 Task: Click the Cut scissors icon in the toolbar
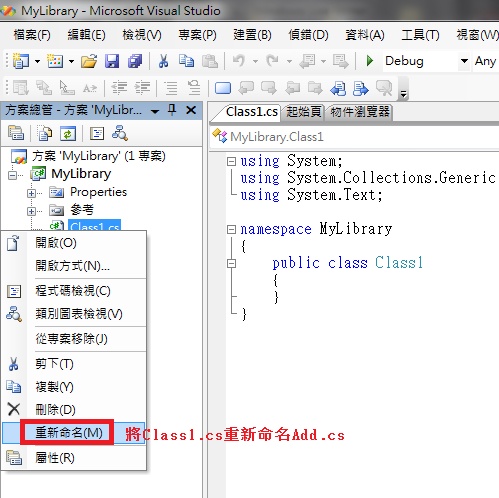(163, 61)
